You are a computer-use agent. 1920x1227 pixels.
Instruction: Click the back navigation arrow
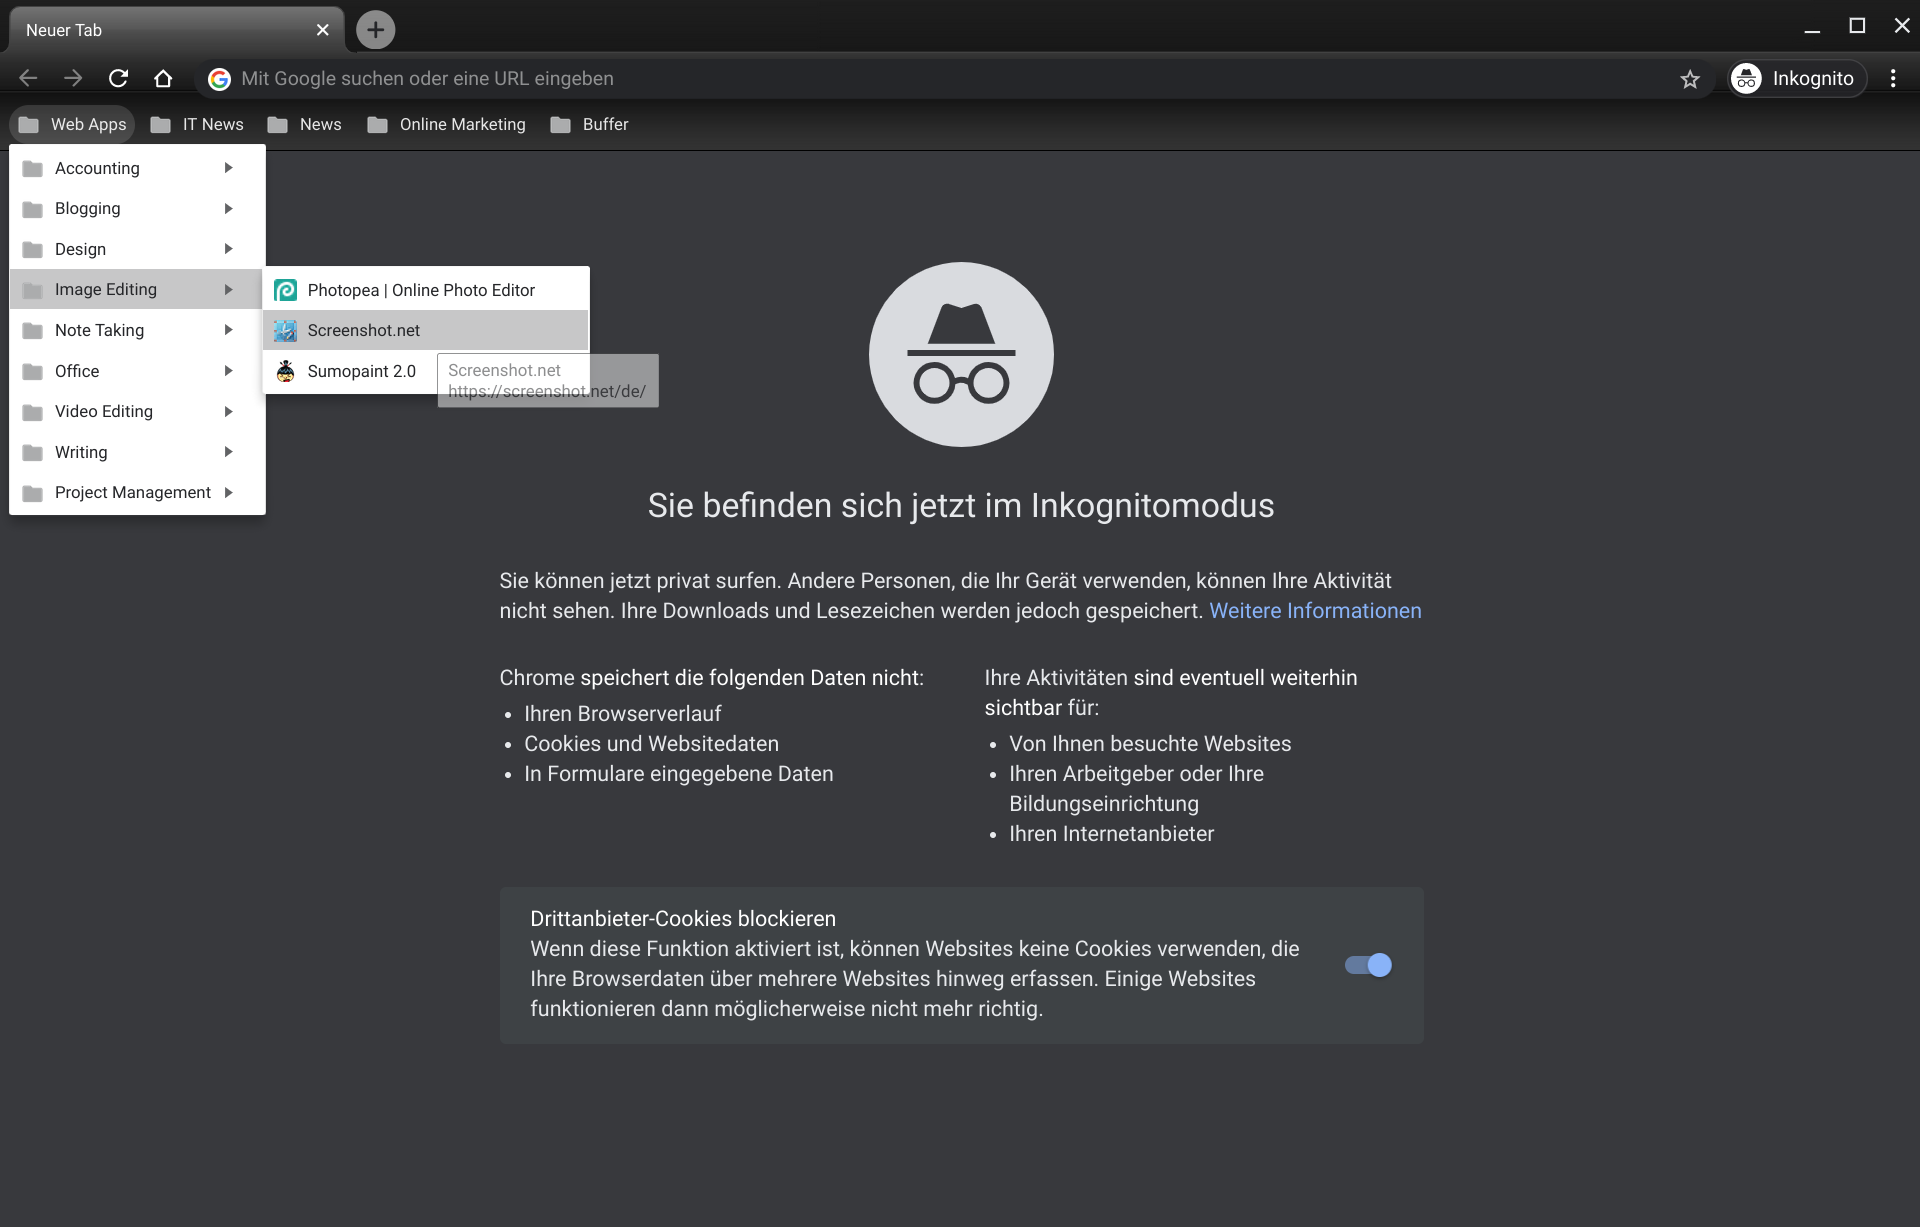coord(28,78)
